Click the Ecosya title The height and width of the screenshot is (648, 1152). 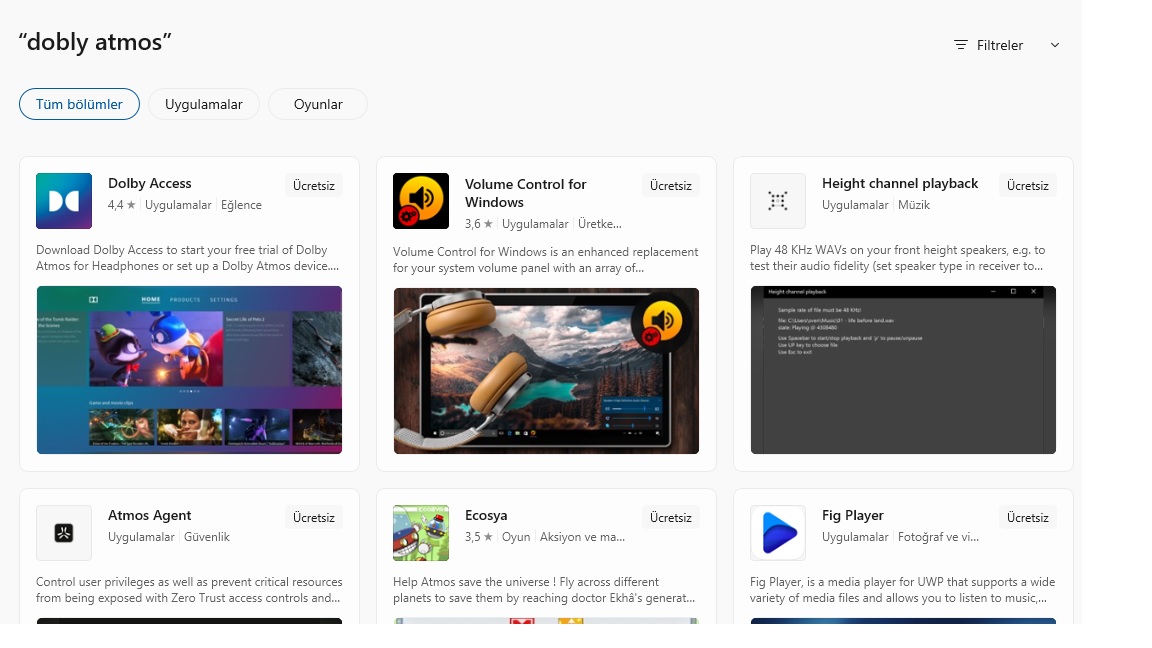(486, 516)
